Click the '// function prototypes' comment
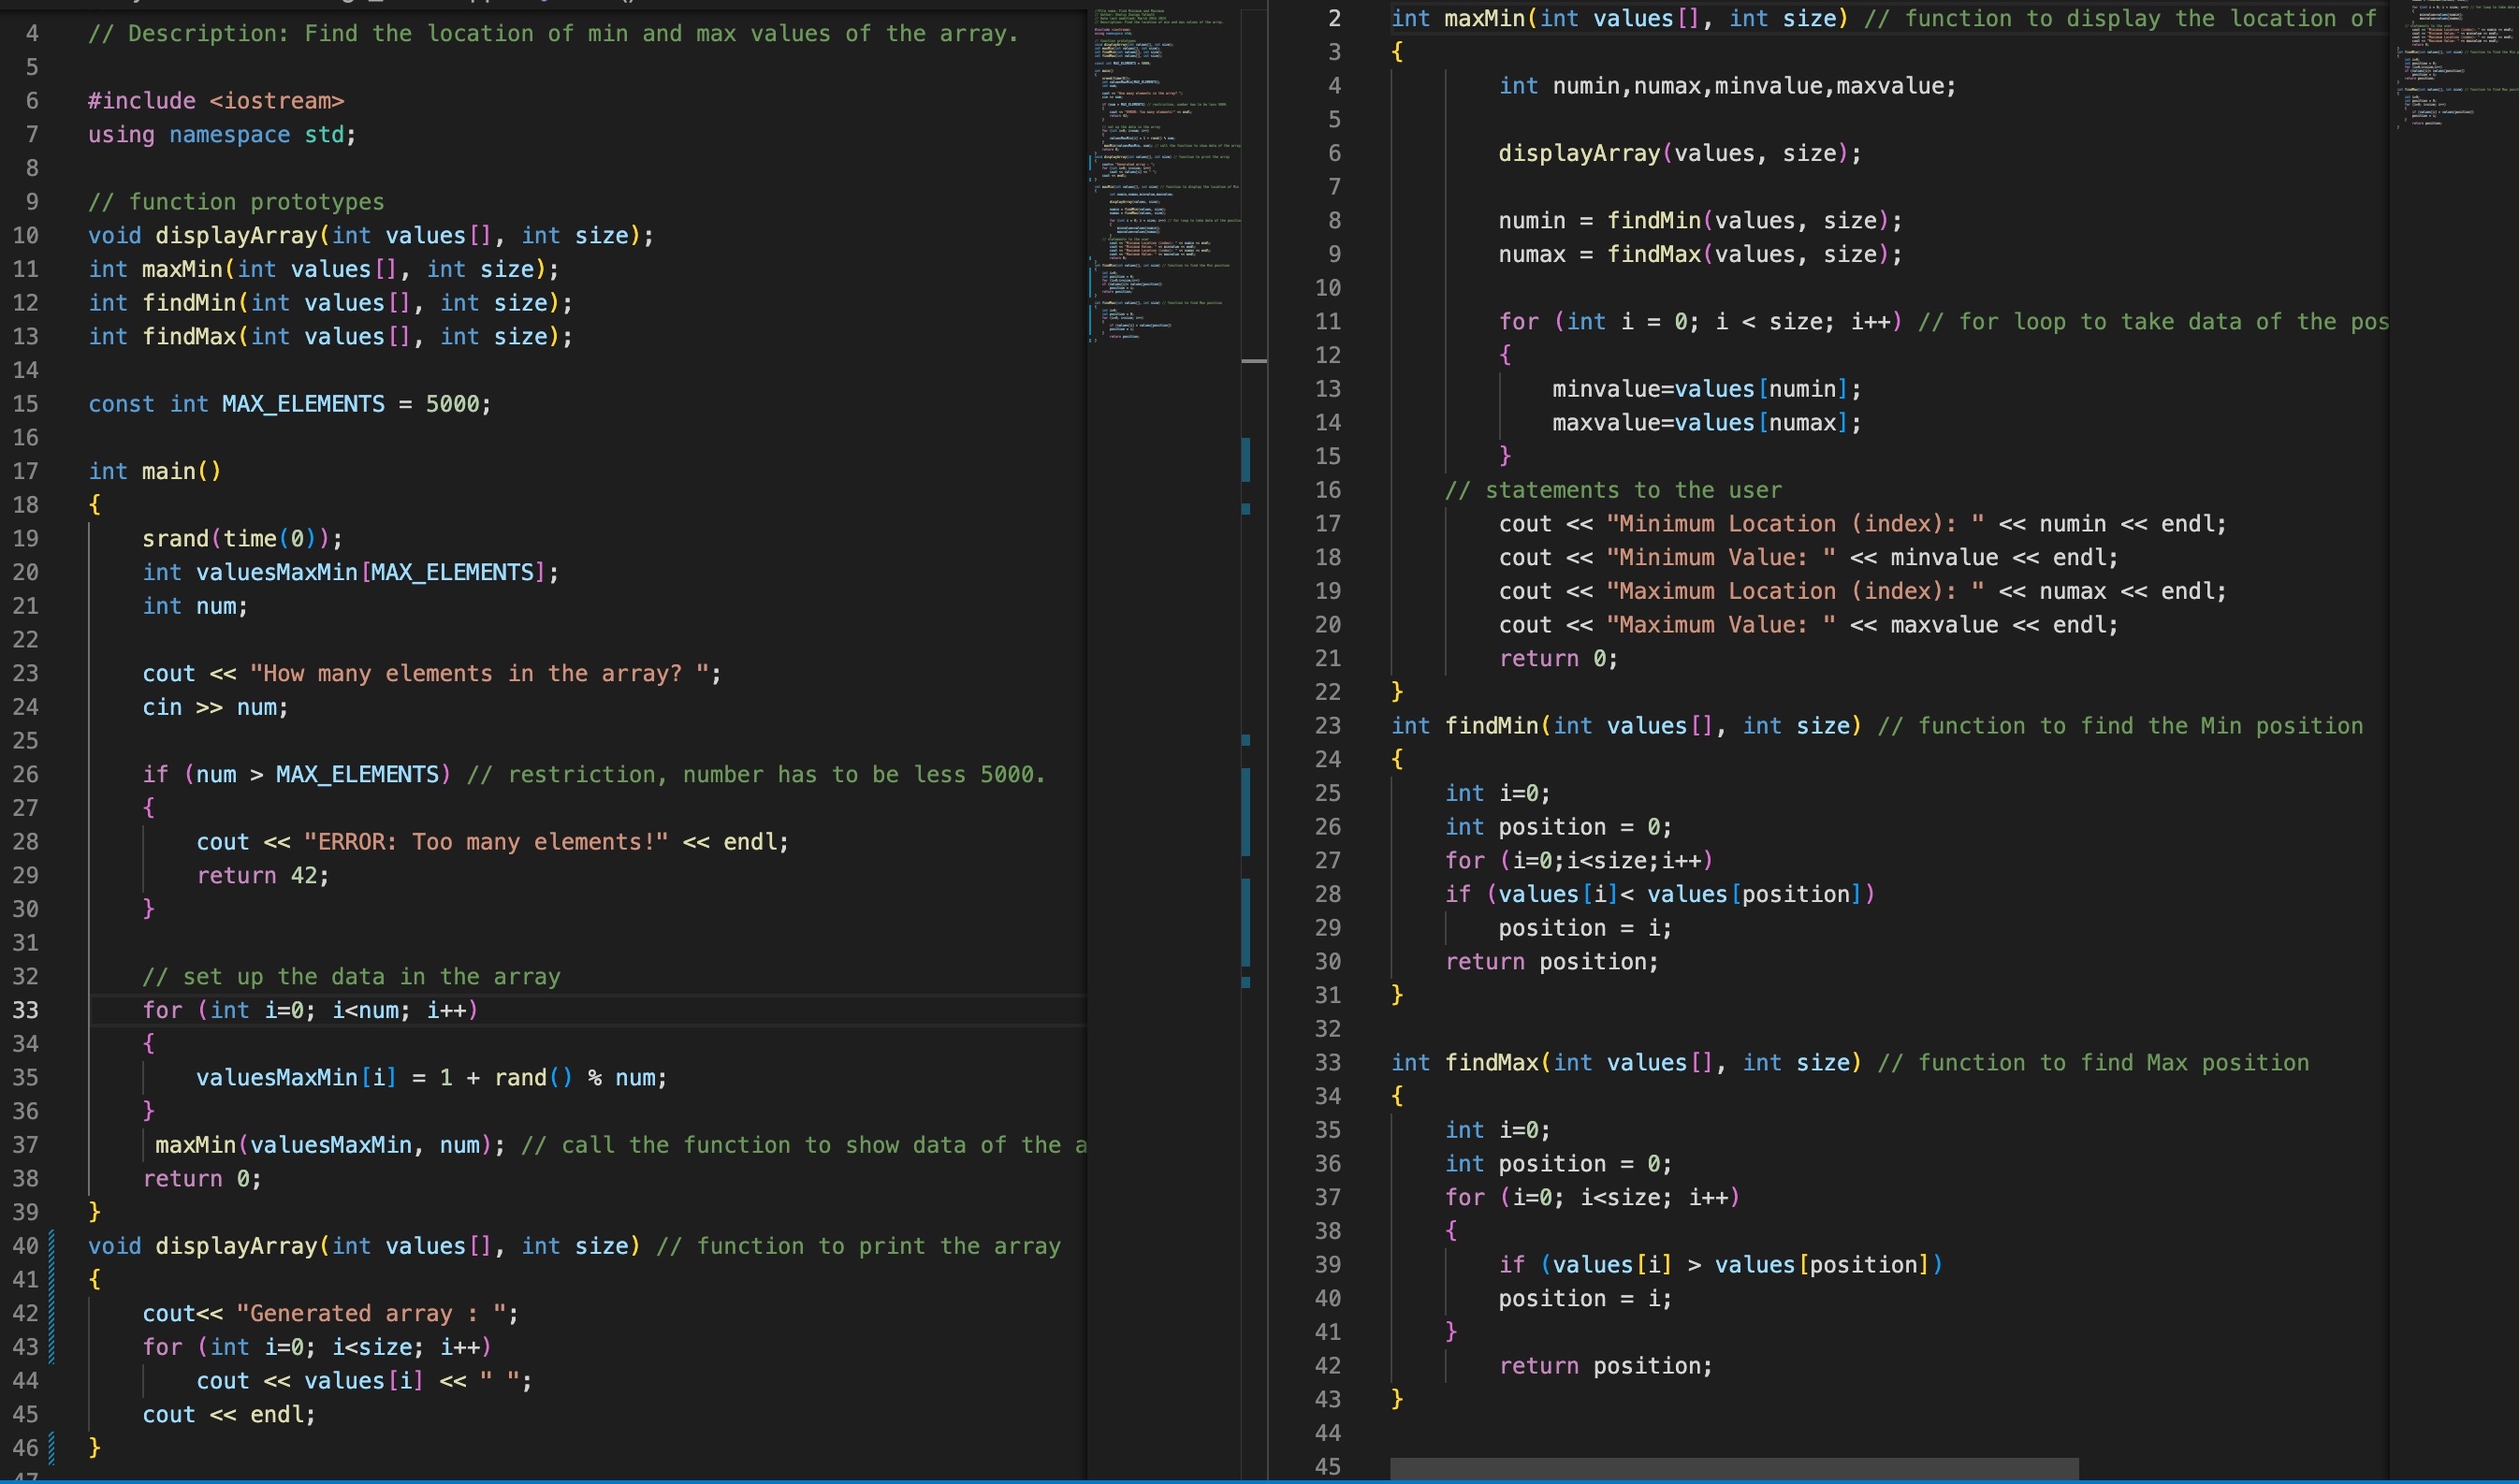Viewport: 2519px width, 1484px height. click(x=236, y=201)
